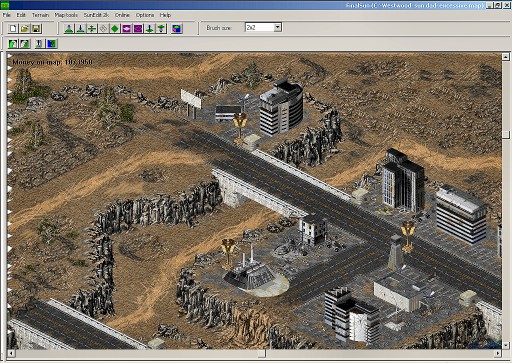Save the map using floppy disk icon

click(36, 28)
